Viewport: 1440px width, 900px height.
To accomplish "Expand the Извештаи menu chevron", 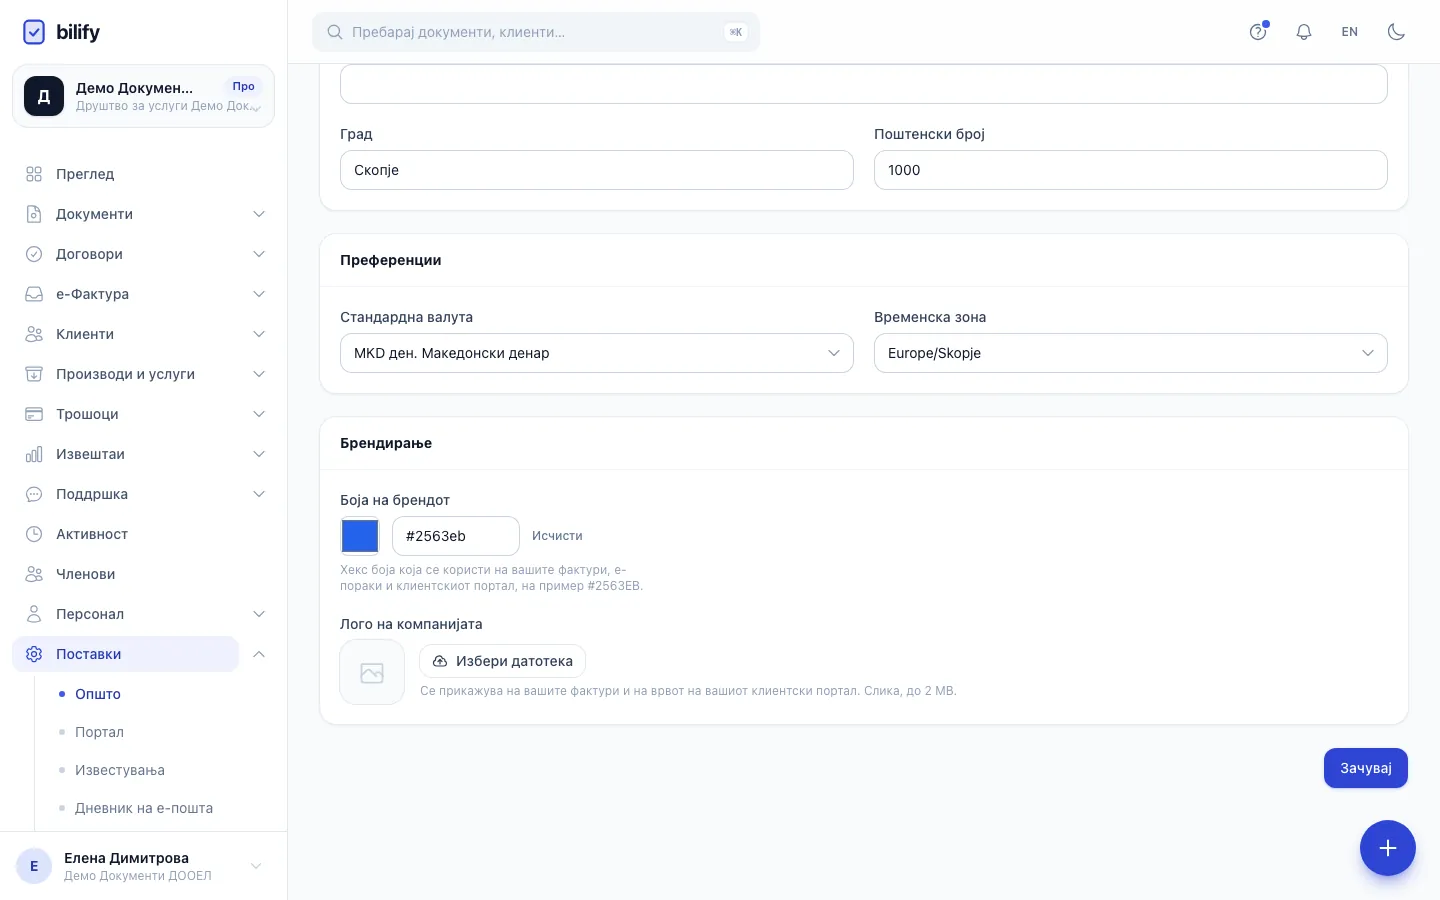I will tap(259, 454).
